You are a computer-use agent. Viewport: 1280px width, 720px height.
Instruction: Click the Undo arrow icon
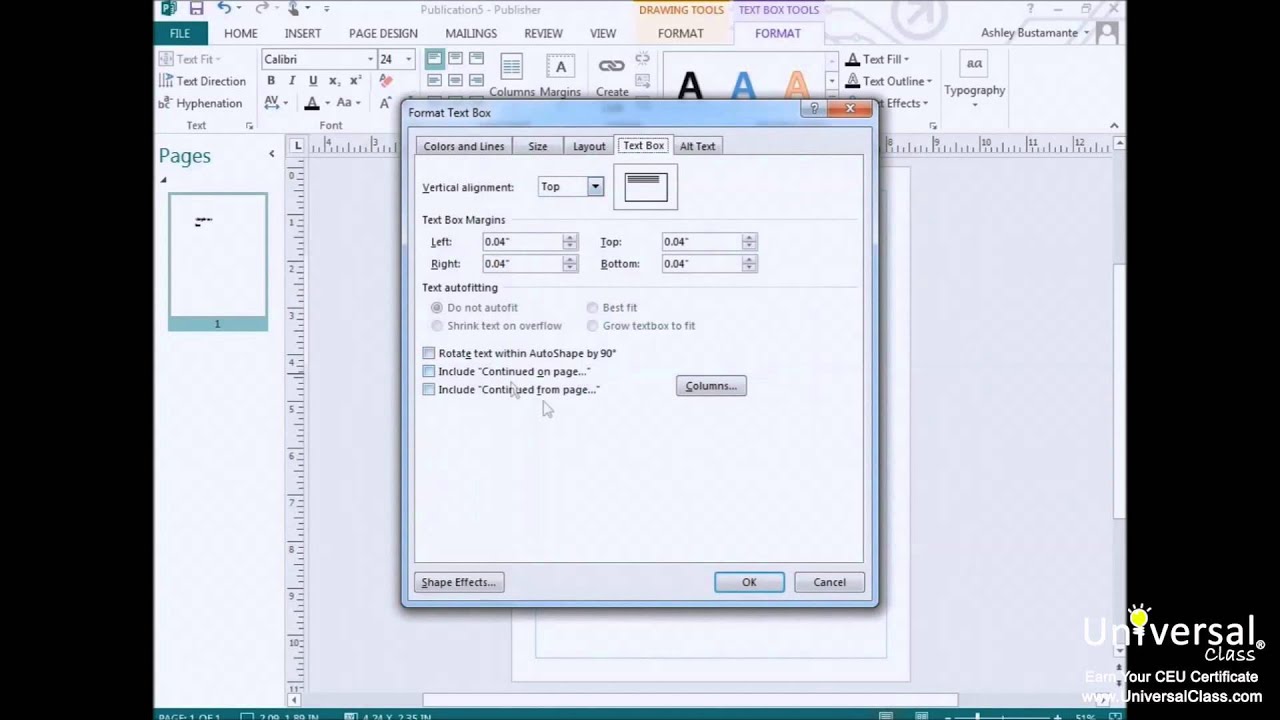pyautogui.click(x=224, y=9)
